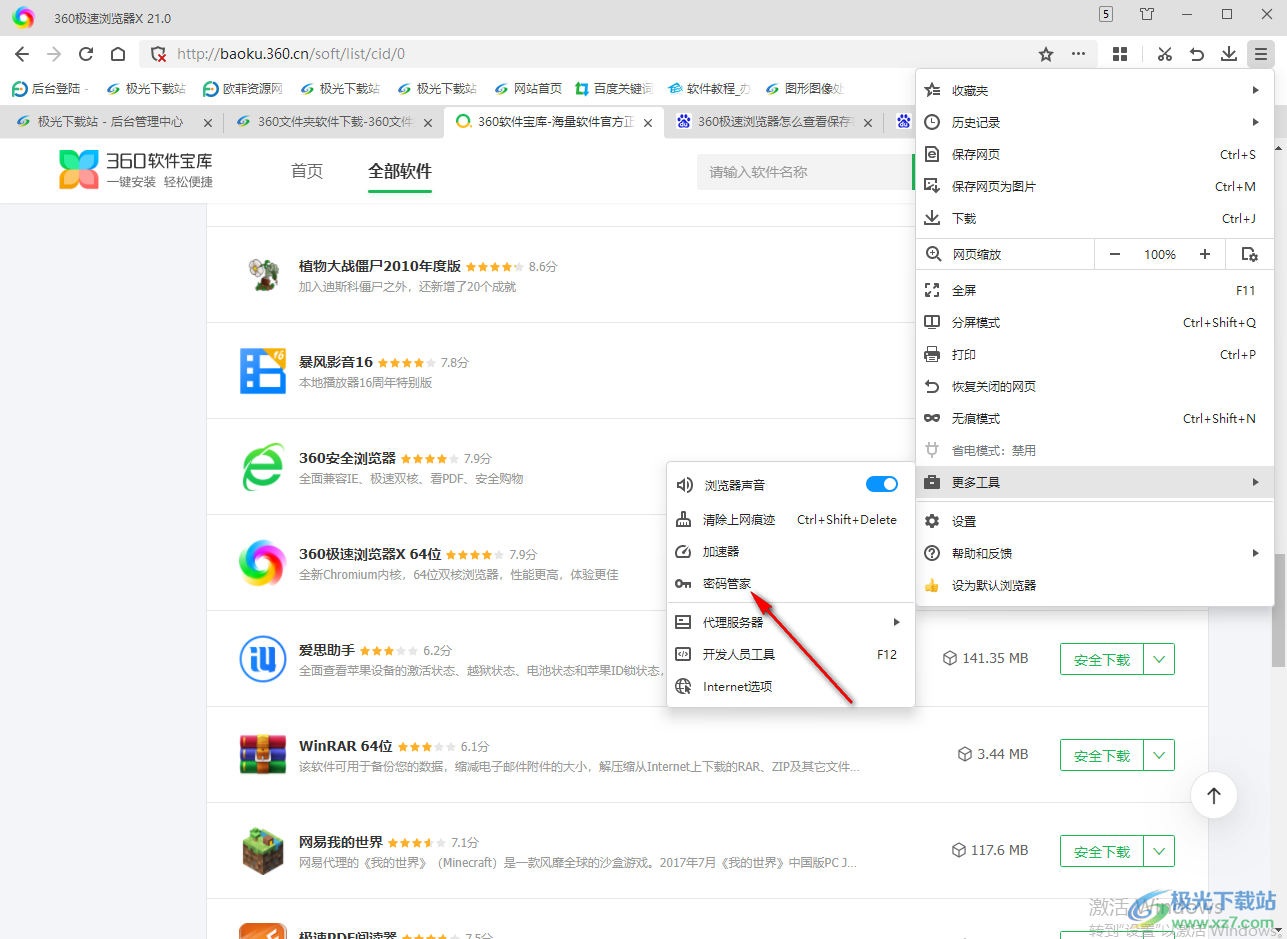Toggle the browser sound switch
The height and width of the screenshot is (939, 1287).
(882, 484)
